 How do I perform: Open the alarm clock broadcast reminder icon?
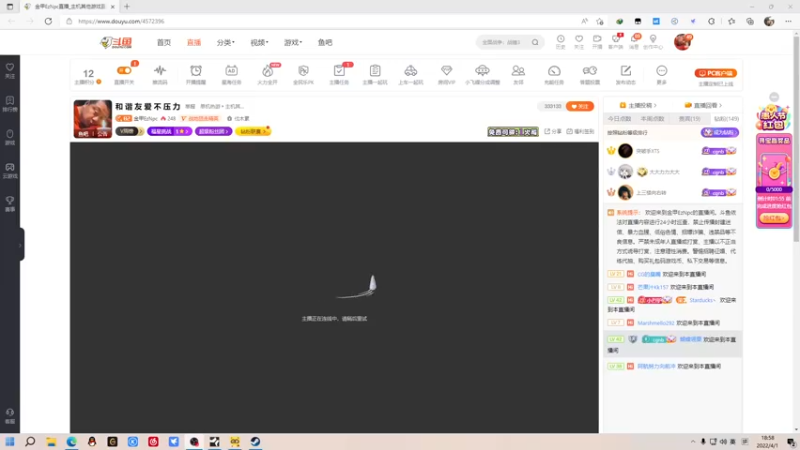196,70
